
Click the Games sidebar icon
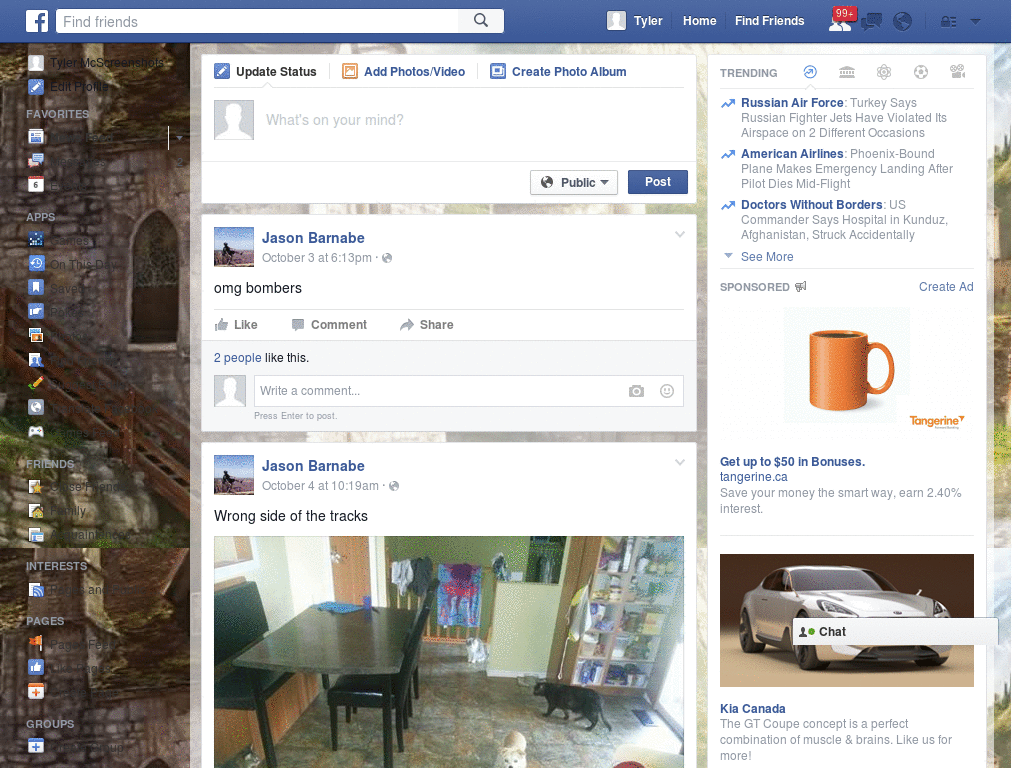[x=36, y=240]
